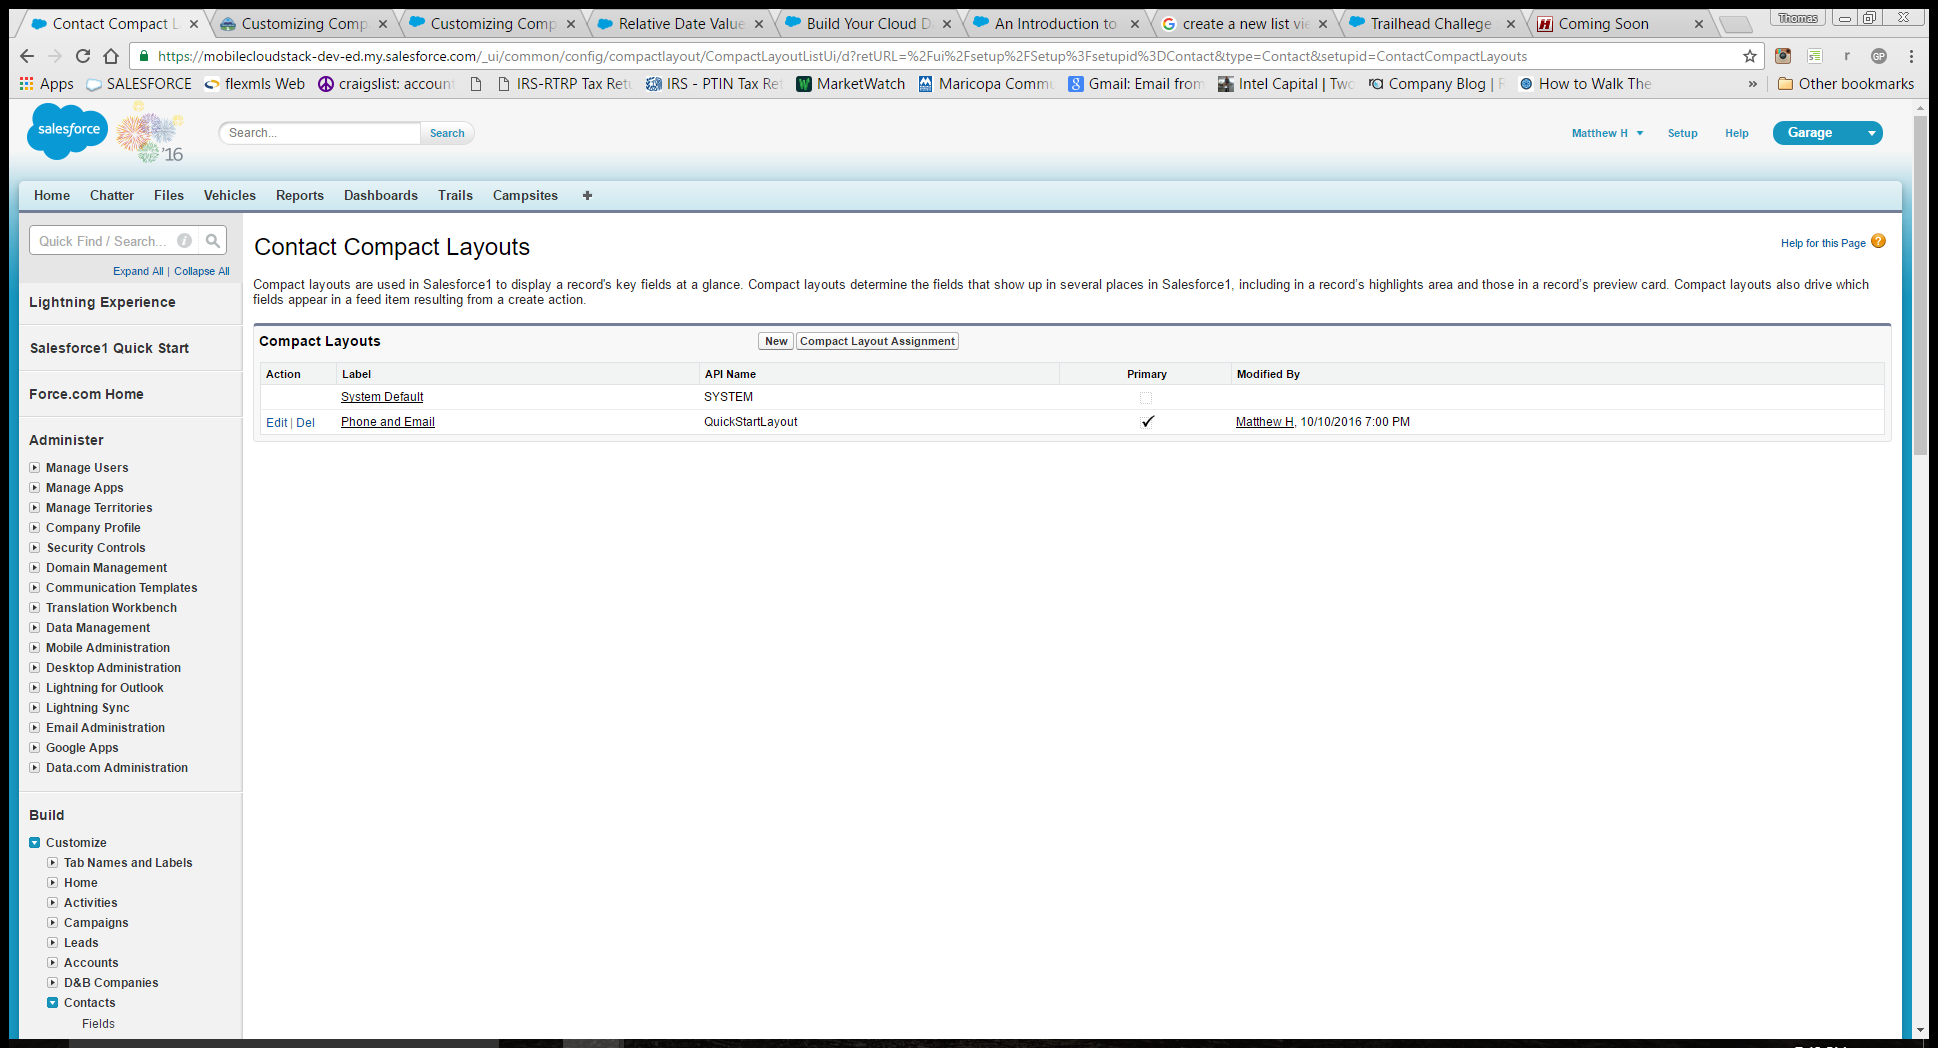Click the browser address bar URL
This screenshot has height=1048, width=1938.
842,56
